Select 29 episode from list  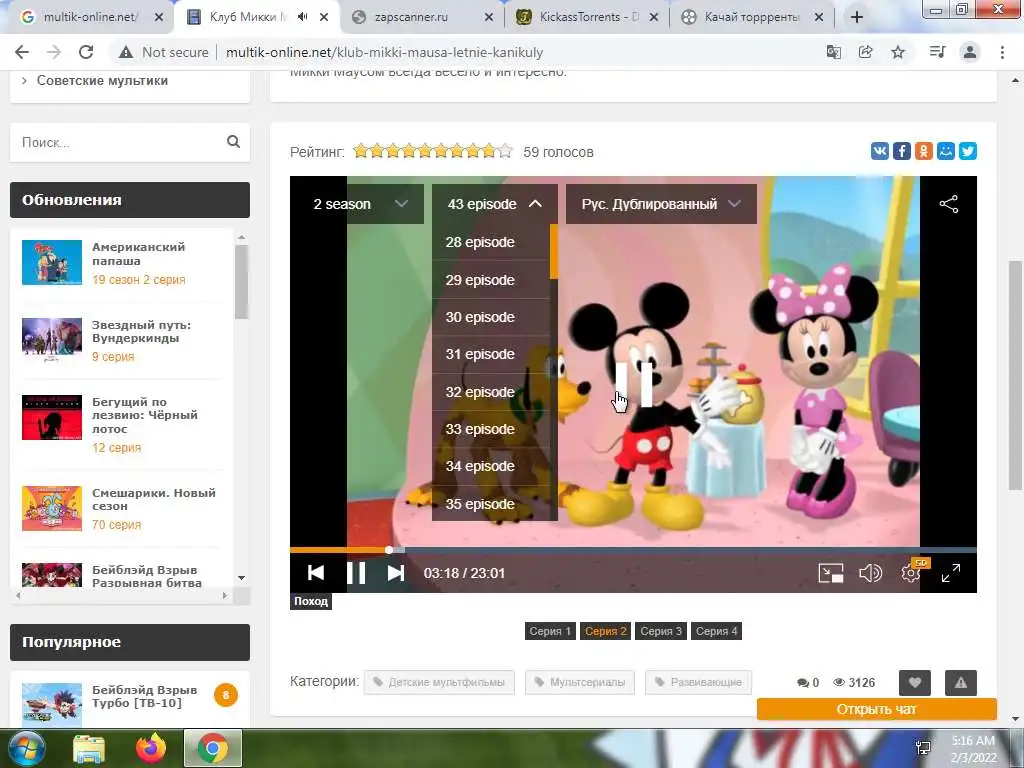(490, 280)
